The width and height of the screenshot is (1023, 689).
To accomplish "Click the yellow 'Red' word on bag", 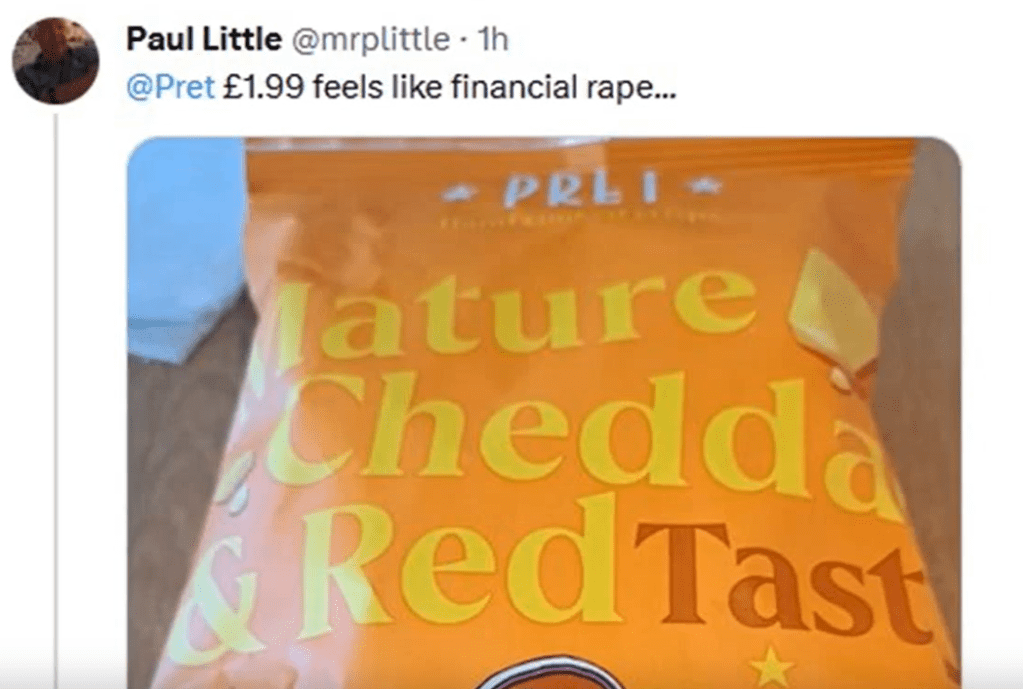I will coord(461,562).
